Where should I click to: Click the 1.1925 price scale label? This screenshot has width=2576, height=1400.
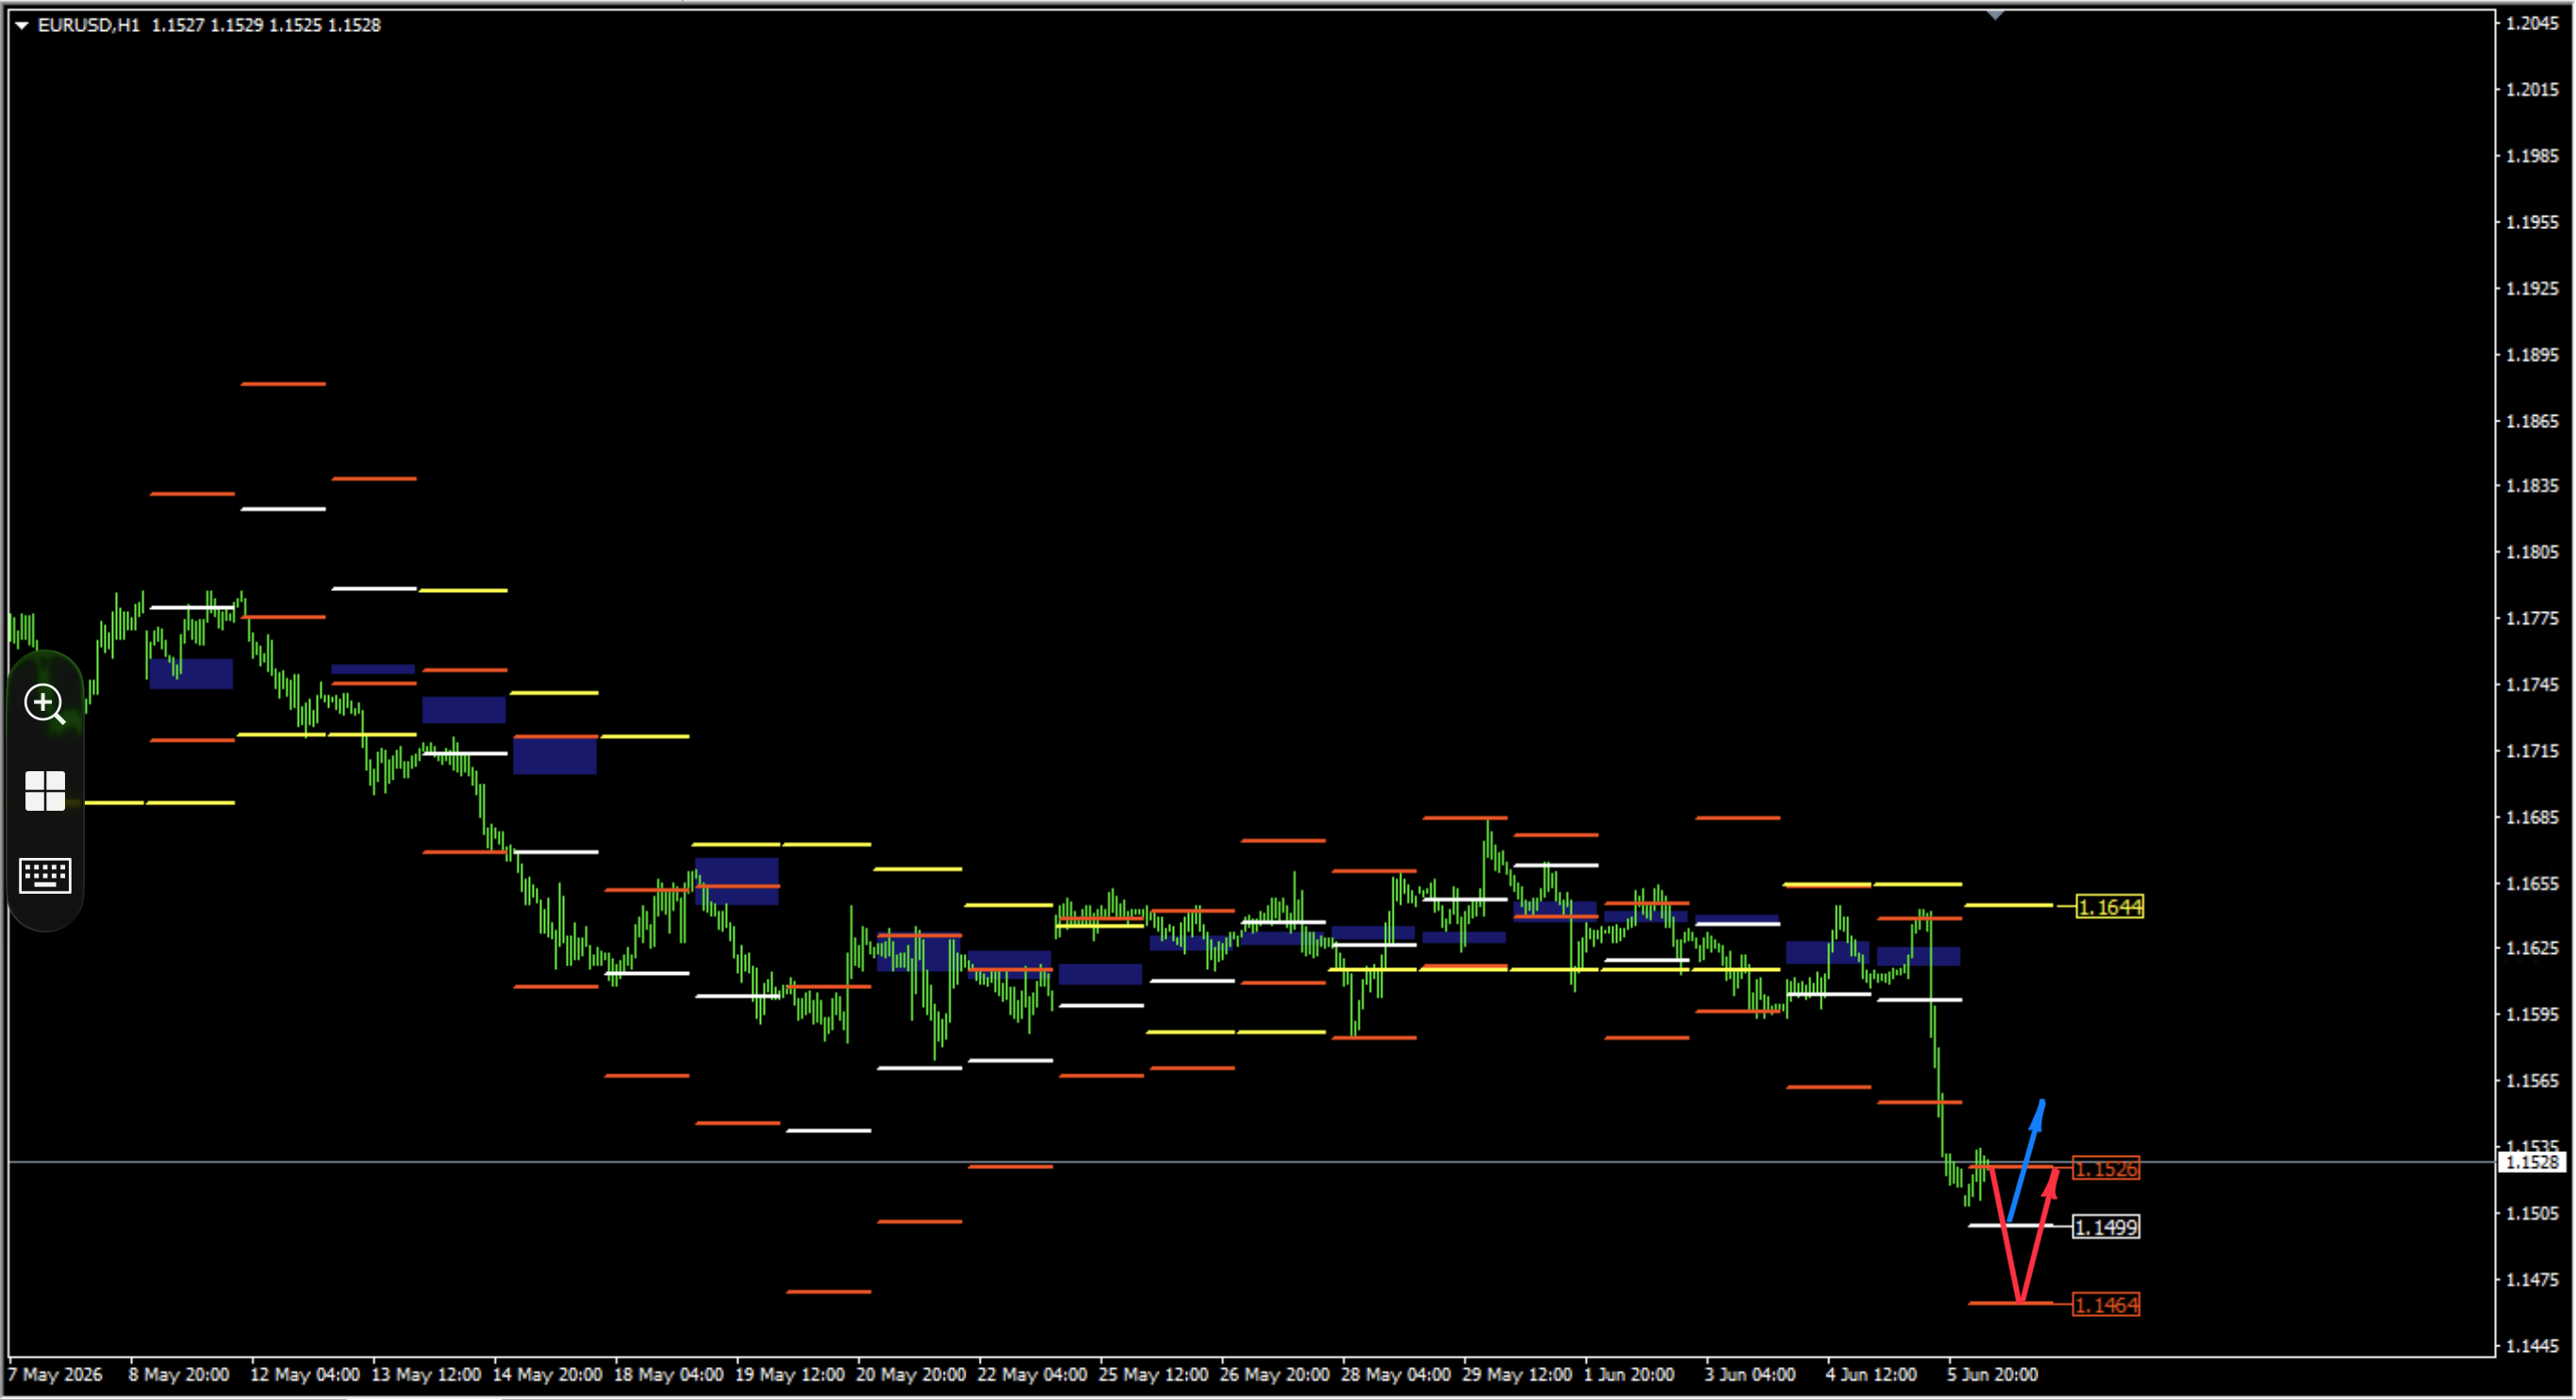tap(2533, 289)
